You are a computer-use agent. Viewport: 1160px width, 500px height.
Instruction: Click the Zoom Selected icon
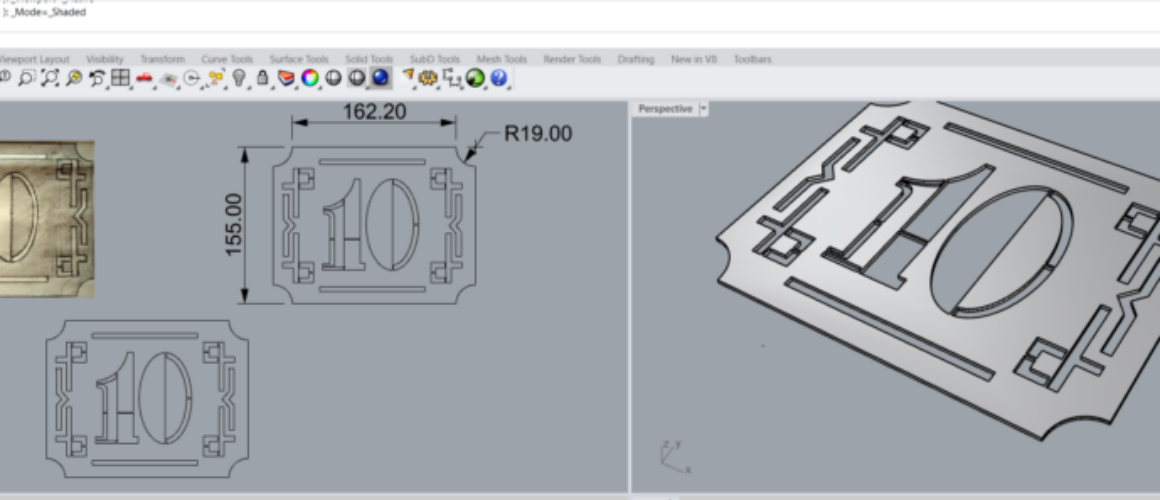[74, 78]
